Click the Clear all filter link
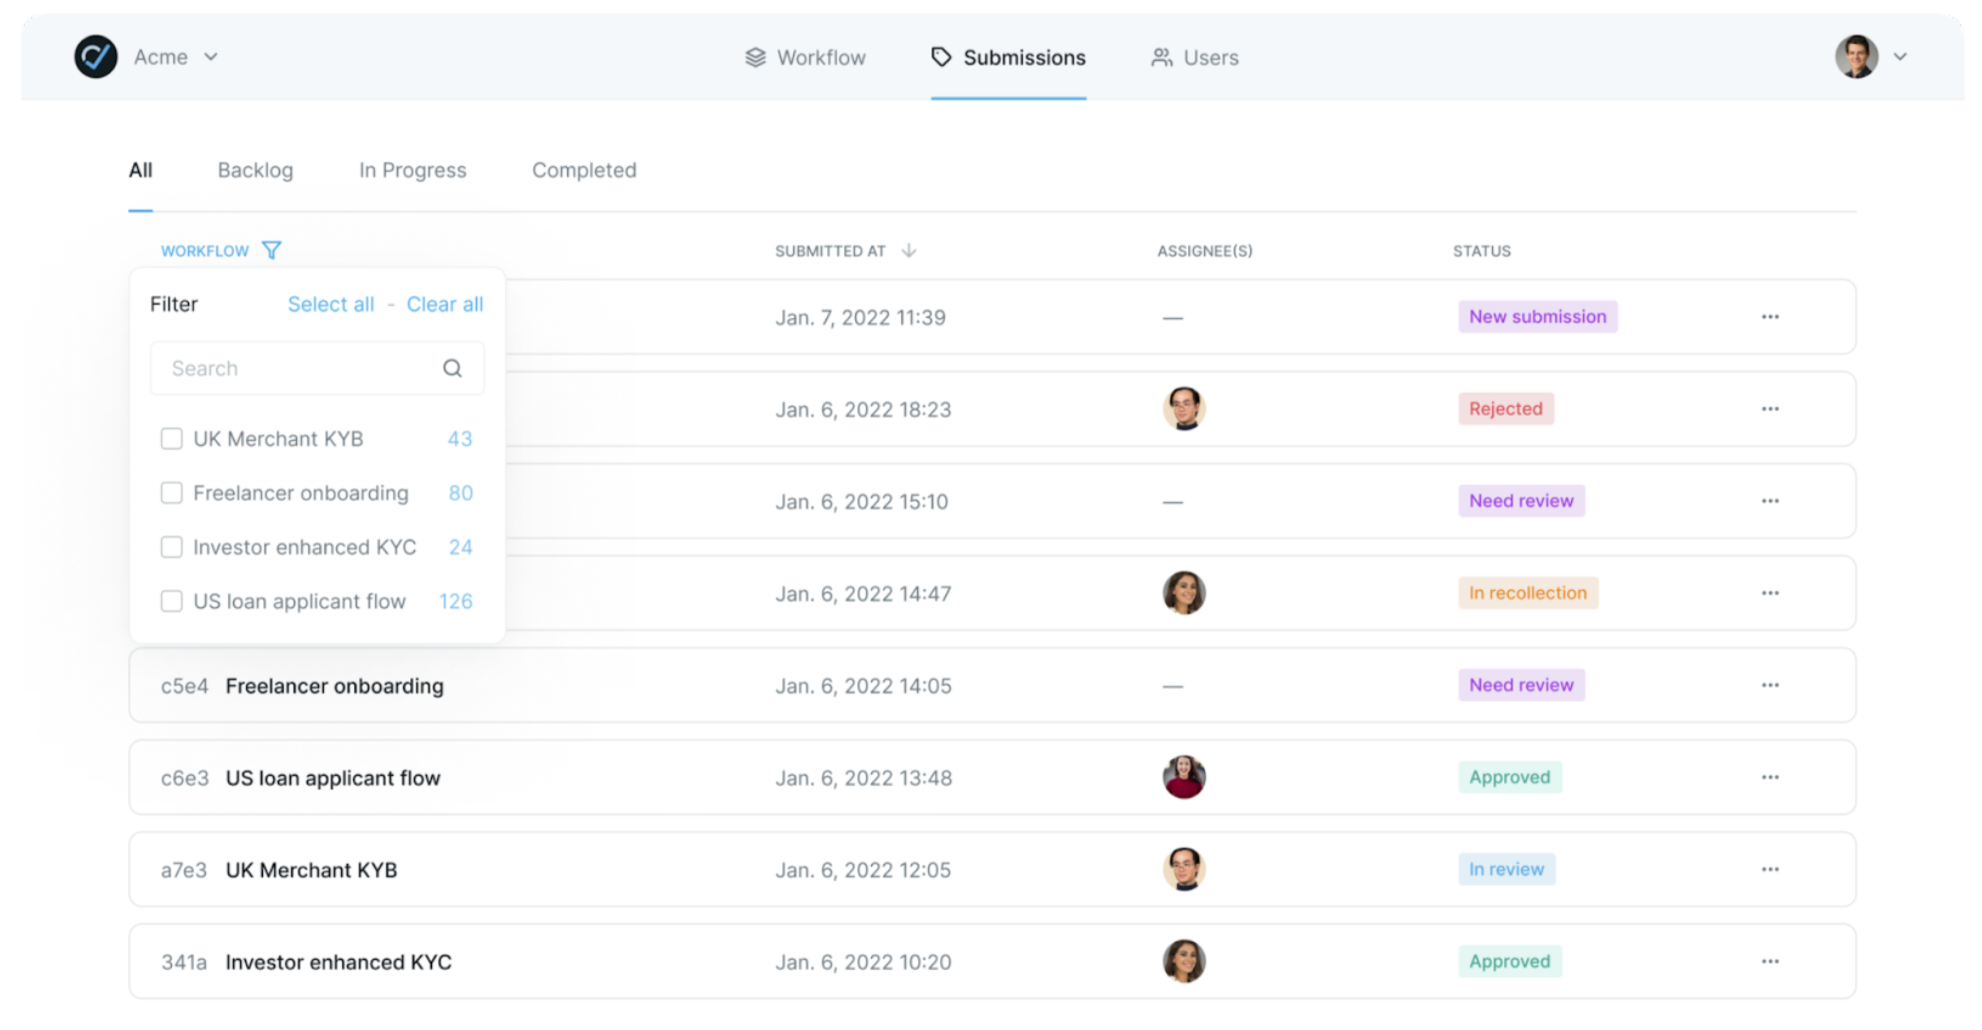 click(x=445, y=304)
